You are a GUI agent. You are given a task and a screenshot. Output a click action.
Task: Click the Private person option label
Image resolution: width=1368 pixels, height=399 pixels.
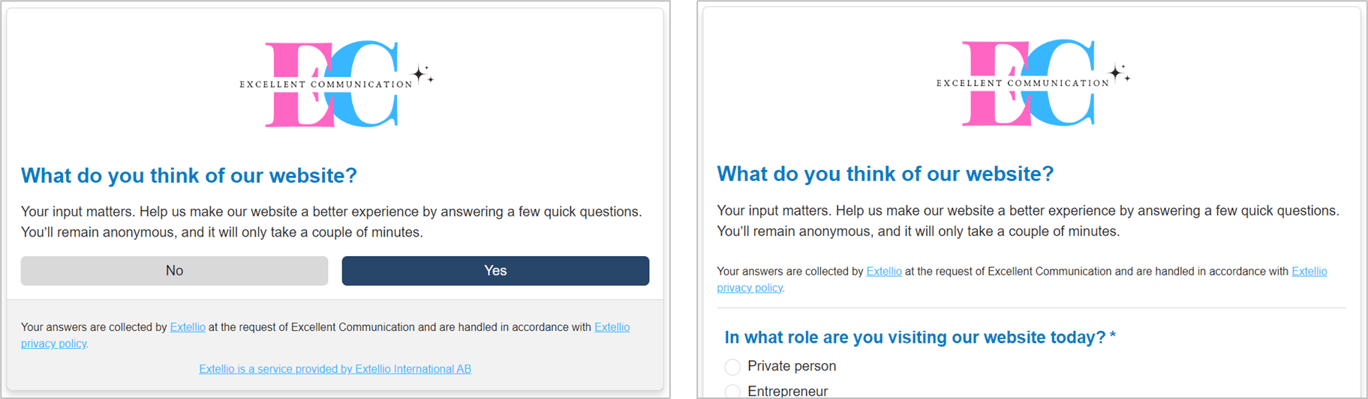point(792,366)
